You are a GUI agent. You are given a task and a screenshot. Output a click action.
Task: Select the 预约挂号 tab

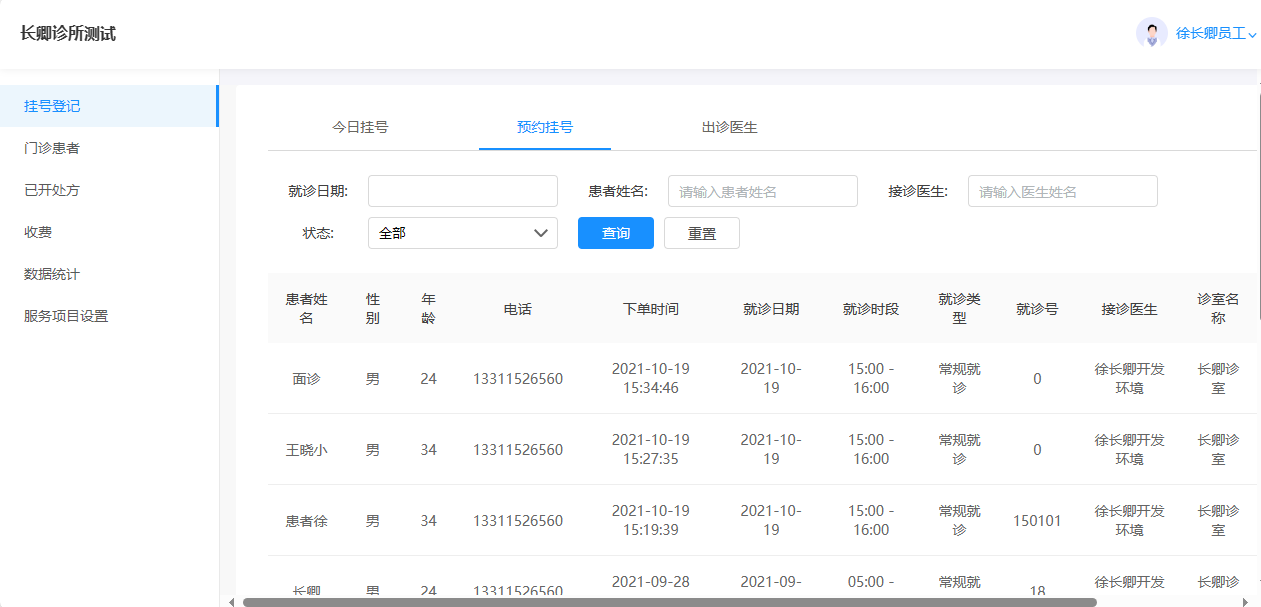[x=545, y=127]
